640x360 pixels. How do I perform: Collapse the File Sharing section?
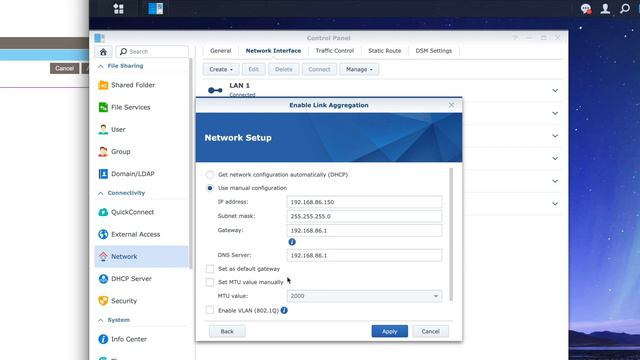click(100, 66)
